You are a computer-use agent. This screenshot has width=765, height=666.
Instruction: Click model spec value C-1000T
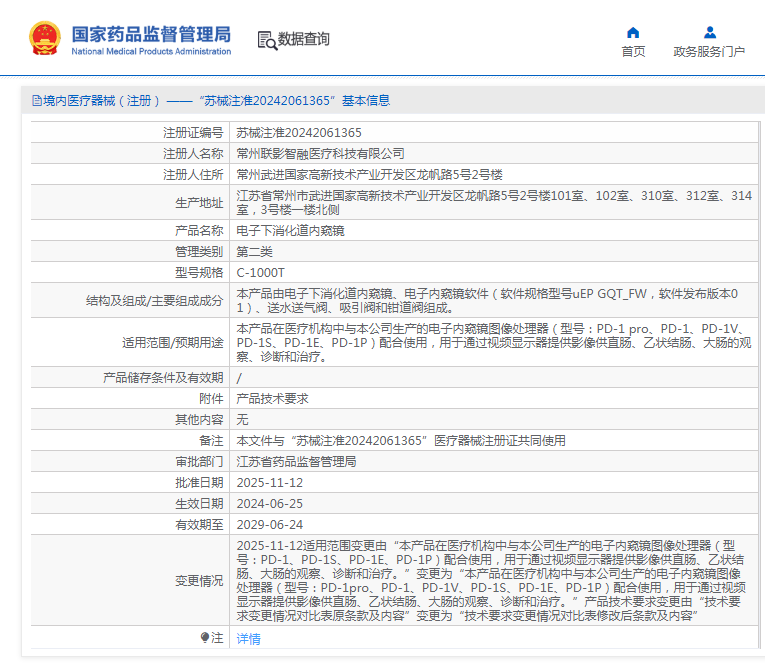260,272
